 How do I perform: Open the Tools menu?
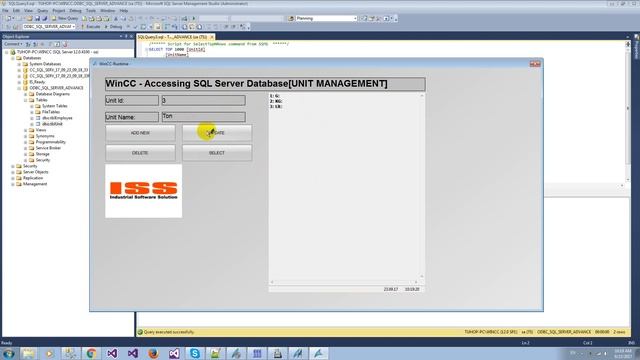coord(91,11)
